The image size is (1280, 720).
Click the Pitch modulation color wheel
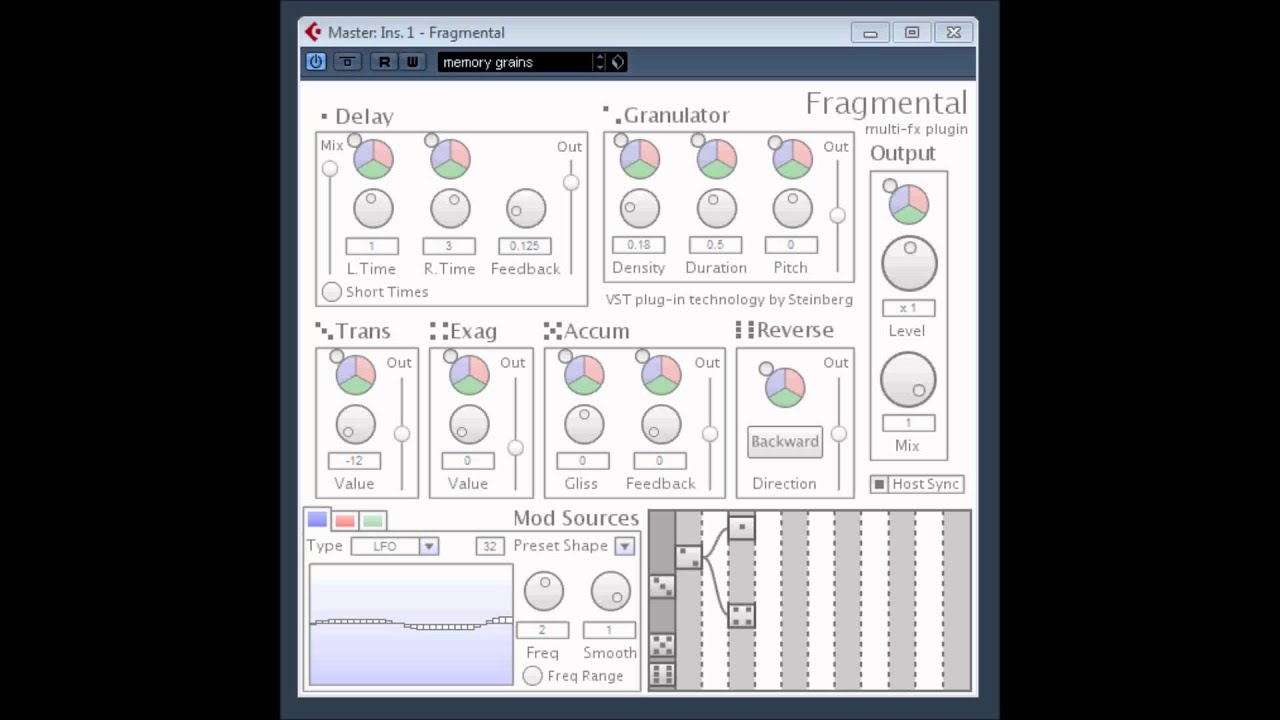tap(793, 158)
